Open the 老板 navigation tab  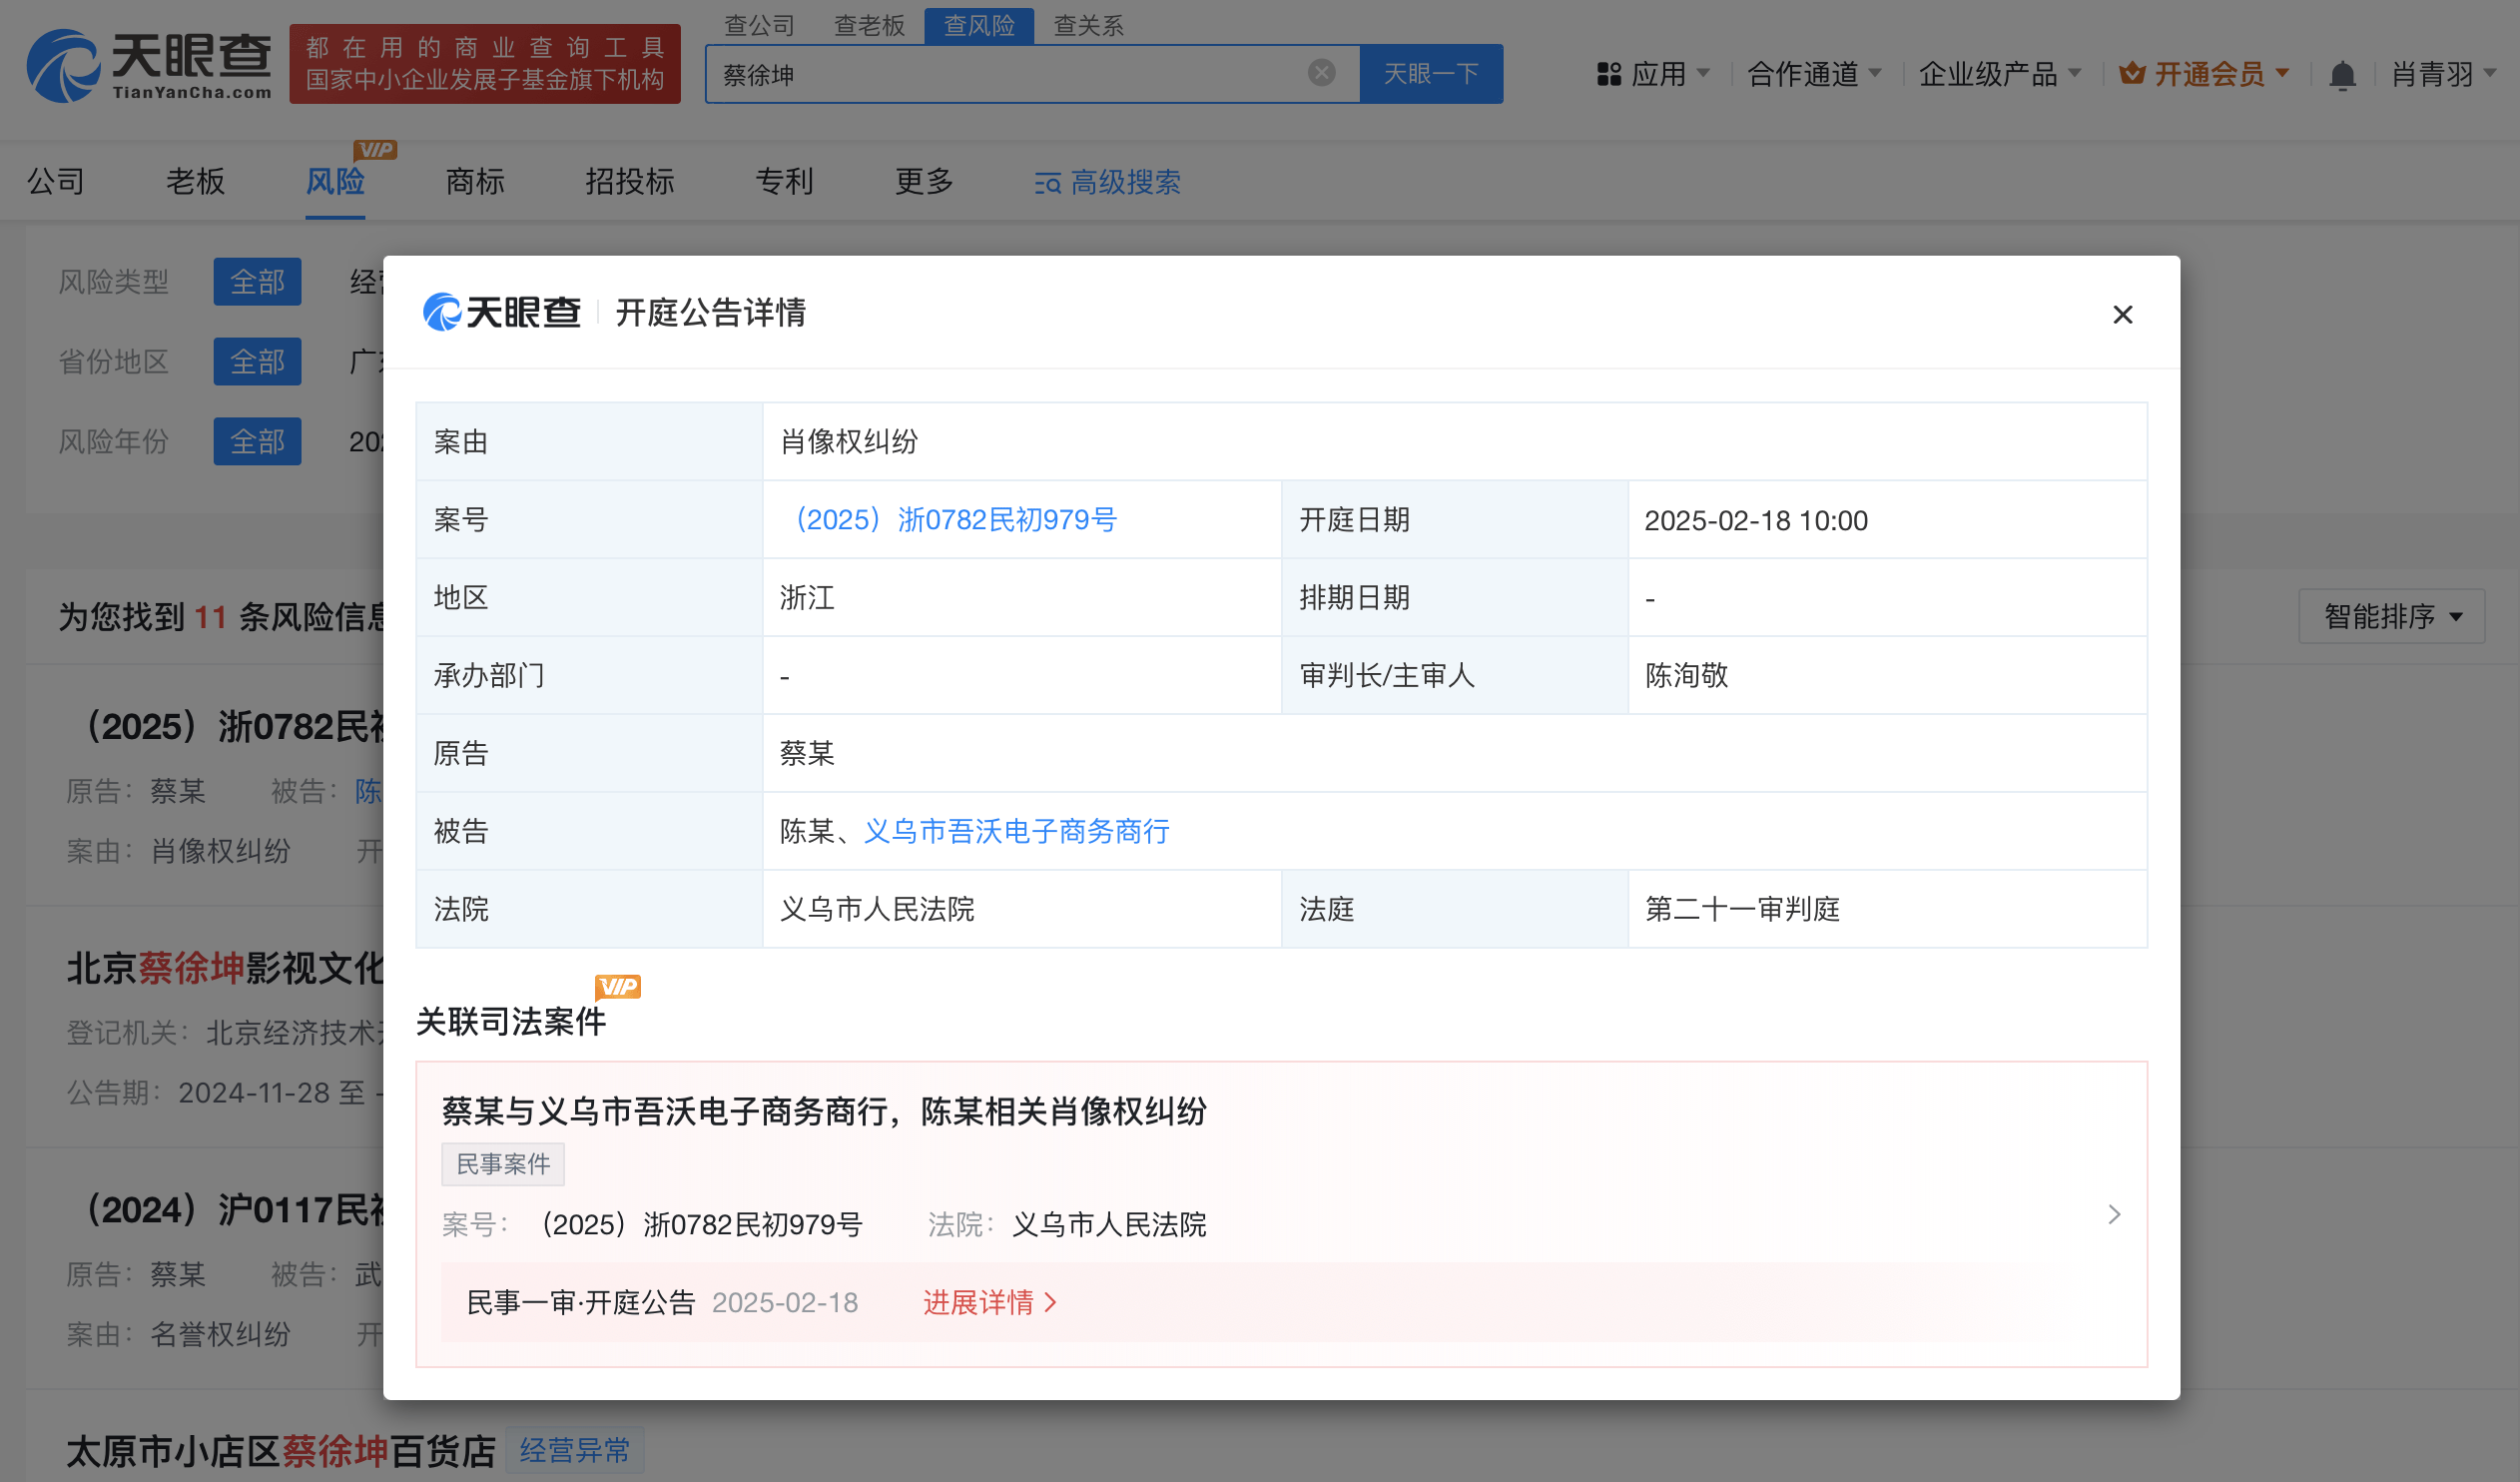pos(195,181)
